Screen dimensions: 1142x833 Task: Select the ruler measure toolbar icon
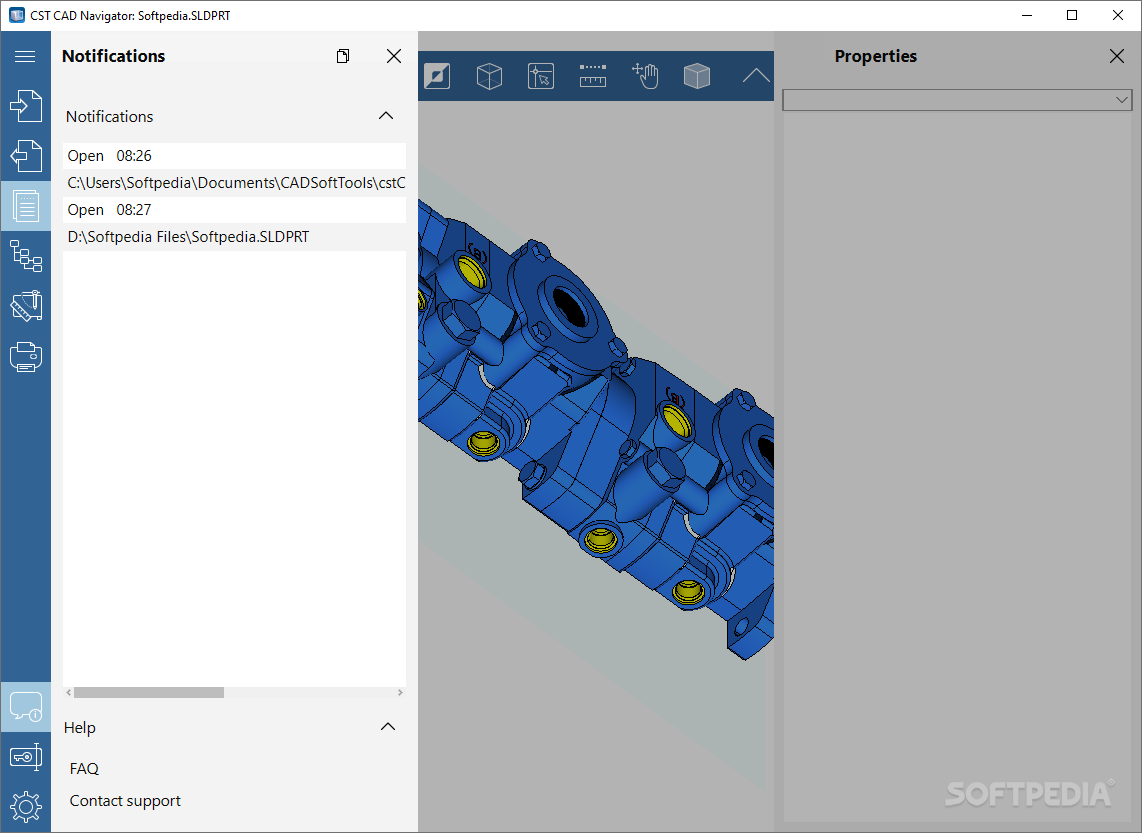tap(593, 76)
